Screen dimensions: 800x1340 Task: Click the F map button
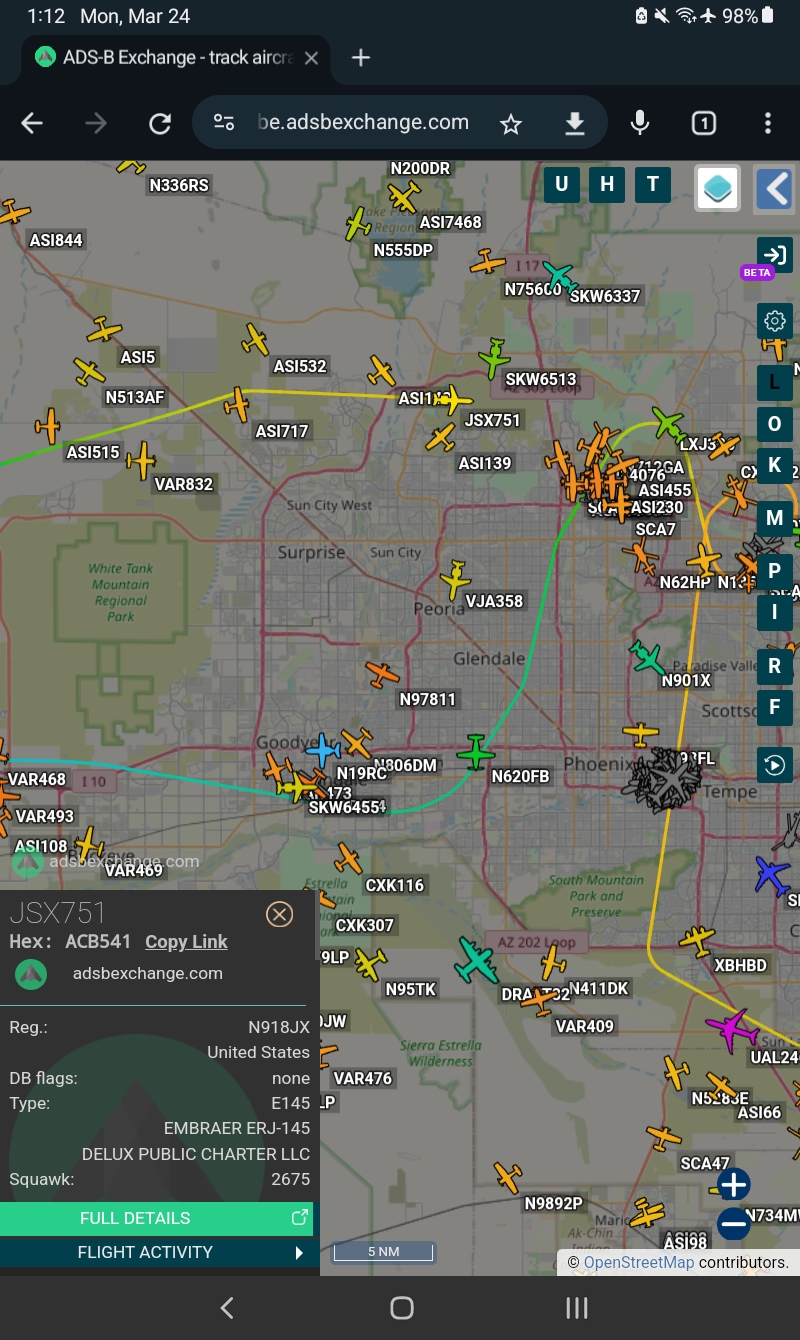point(774,708)
